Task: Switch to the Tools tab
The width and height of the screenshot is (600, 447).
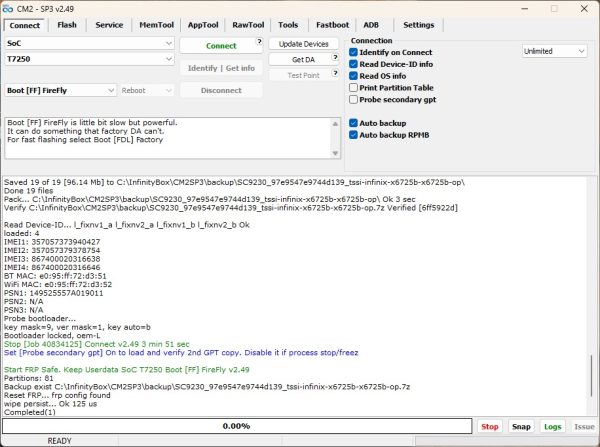Action: pos(288,25)
